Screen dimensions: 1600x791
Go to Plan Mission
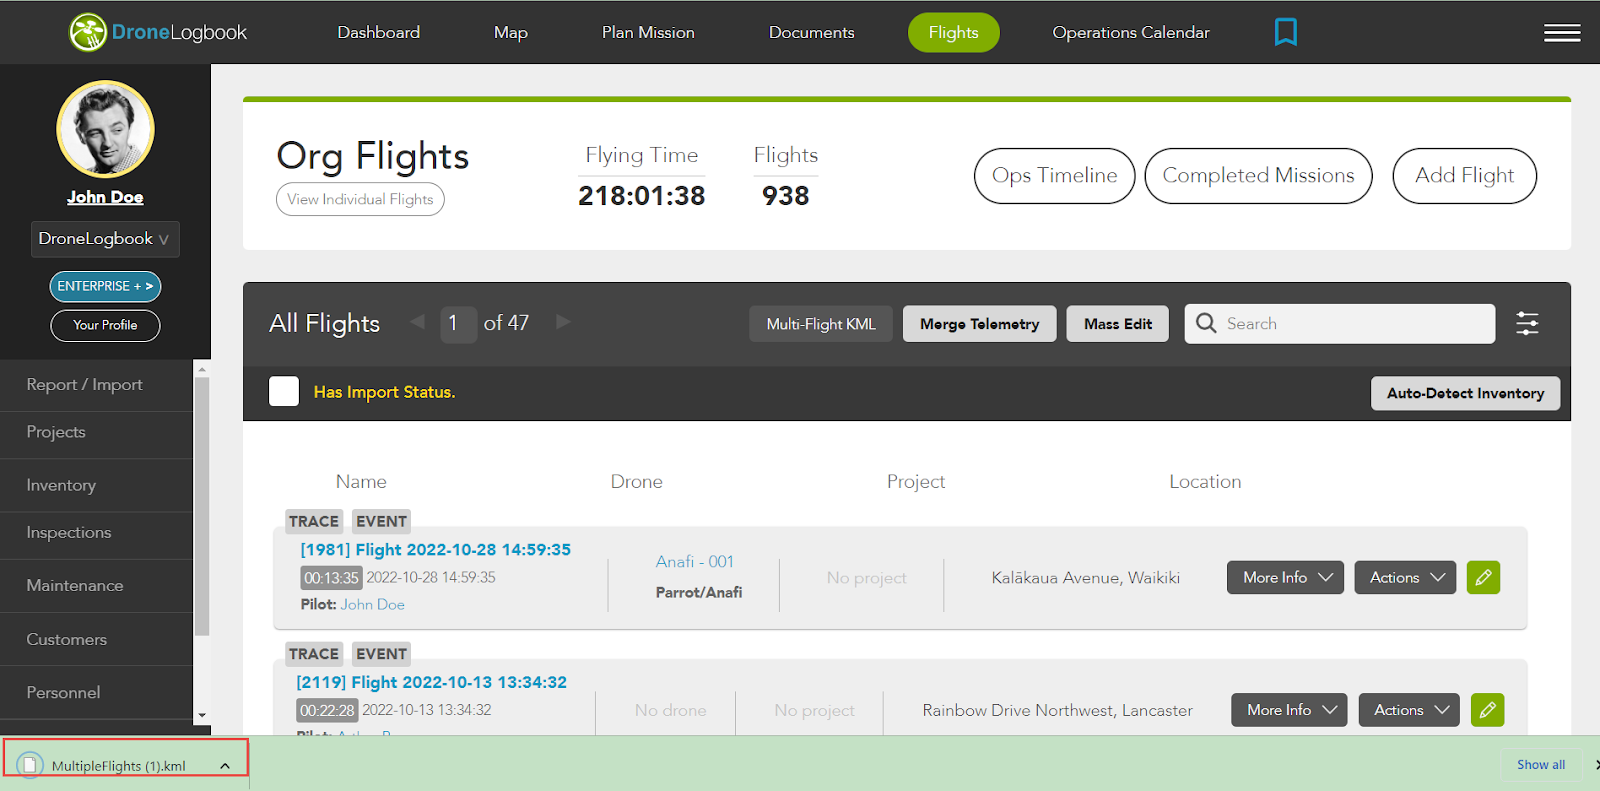(648, 32)
